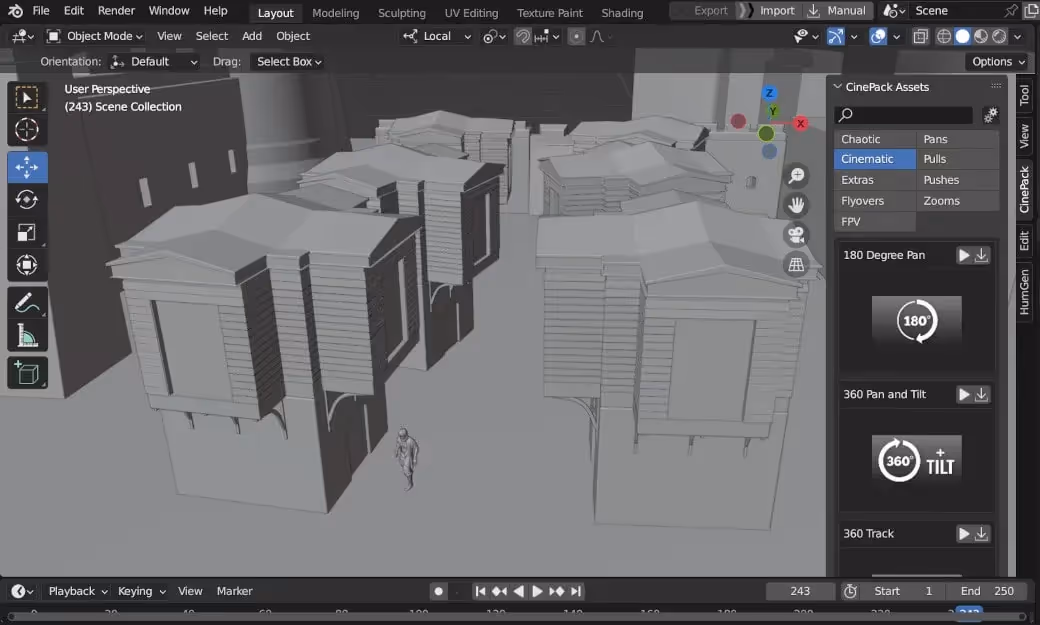Viewport: 1040px width, 625px height.
Task: Download the 360 Pan and Tilt asset
Action: (x=982, y=395)
